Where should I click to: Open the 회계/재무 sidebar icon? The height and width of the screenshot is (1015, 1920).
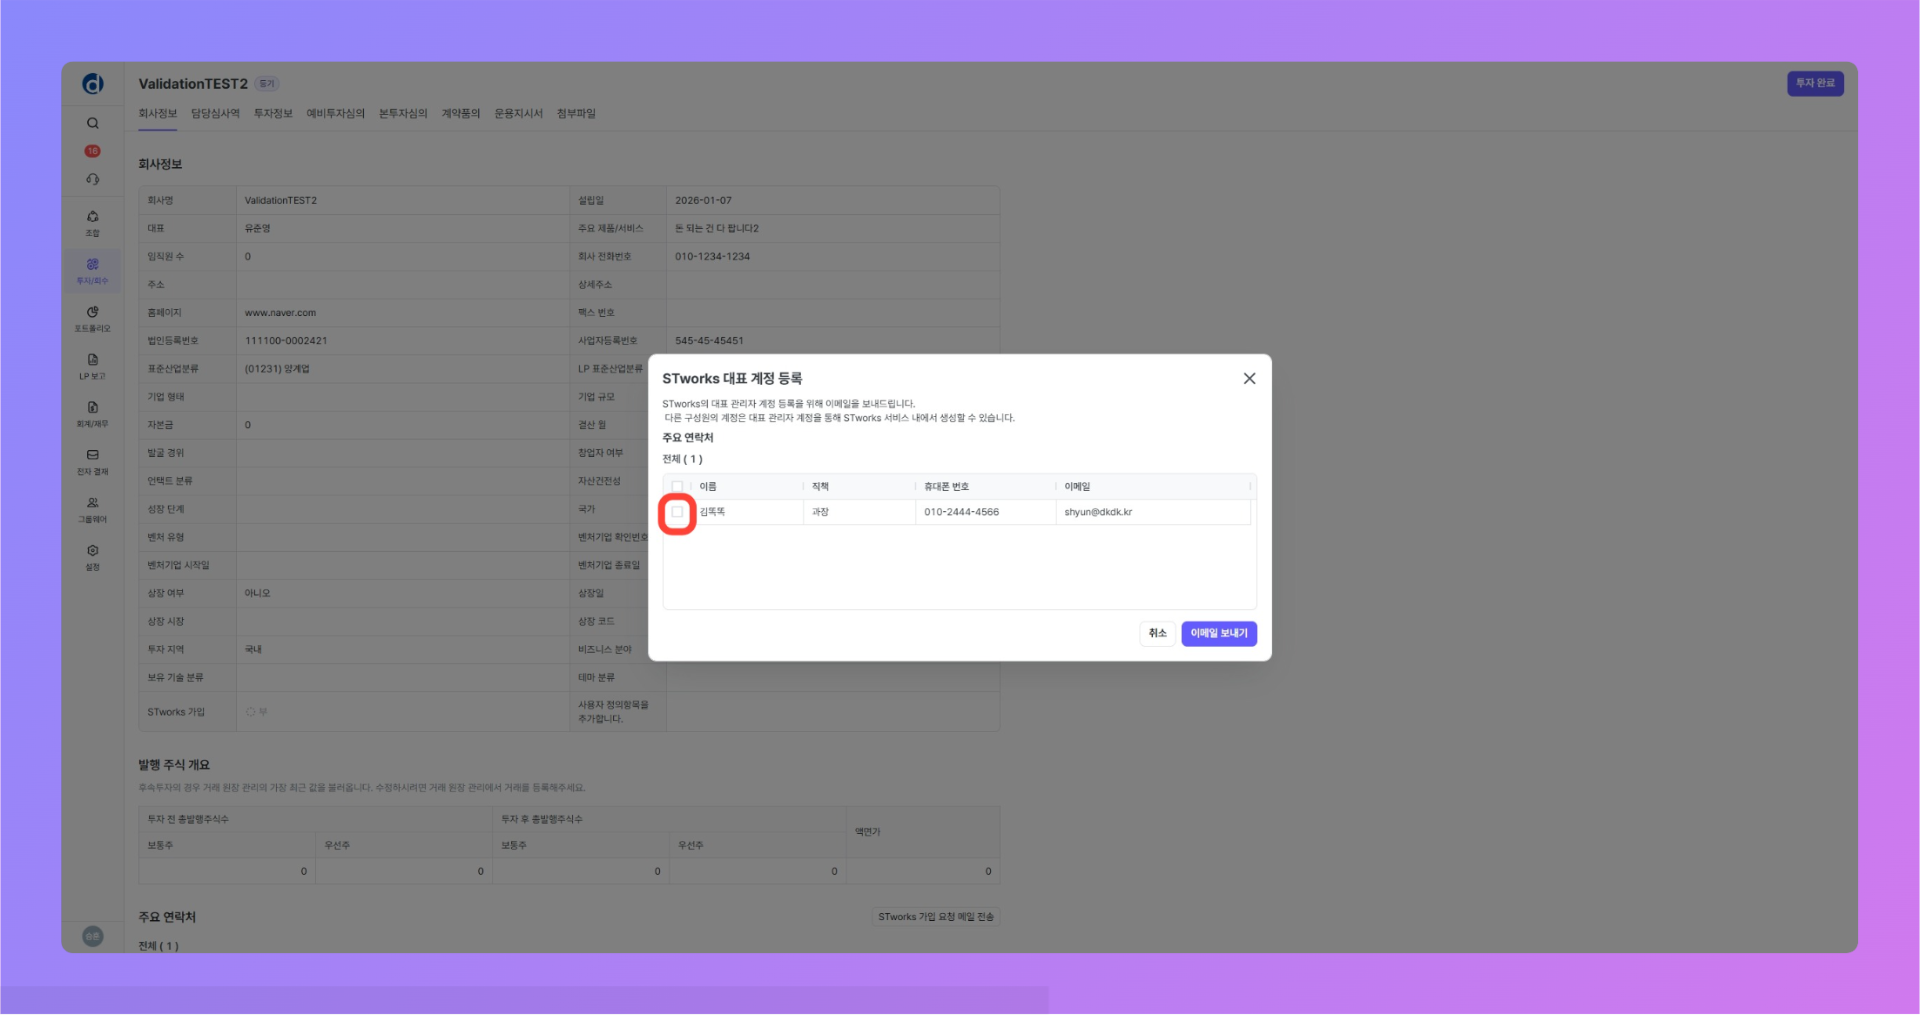(x=92, y=414)
